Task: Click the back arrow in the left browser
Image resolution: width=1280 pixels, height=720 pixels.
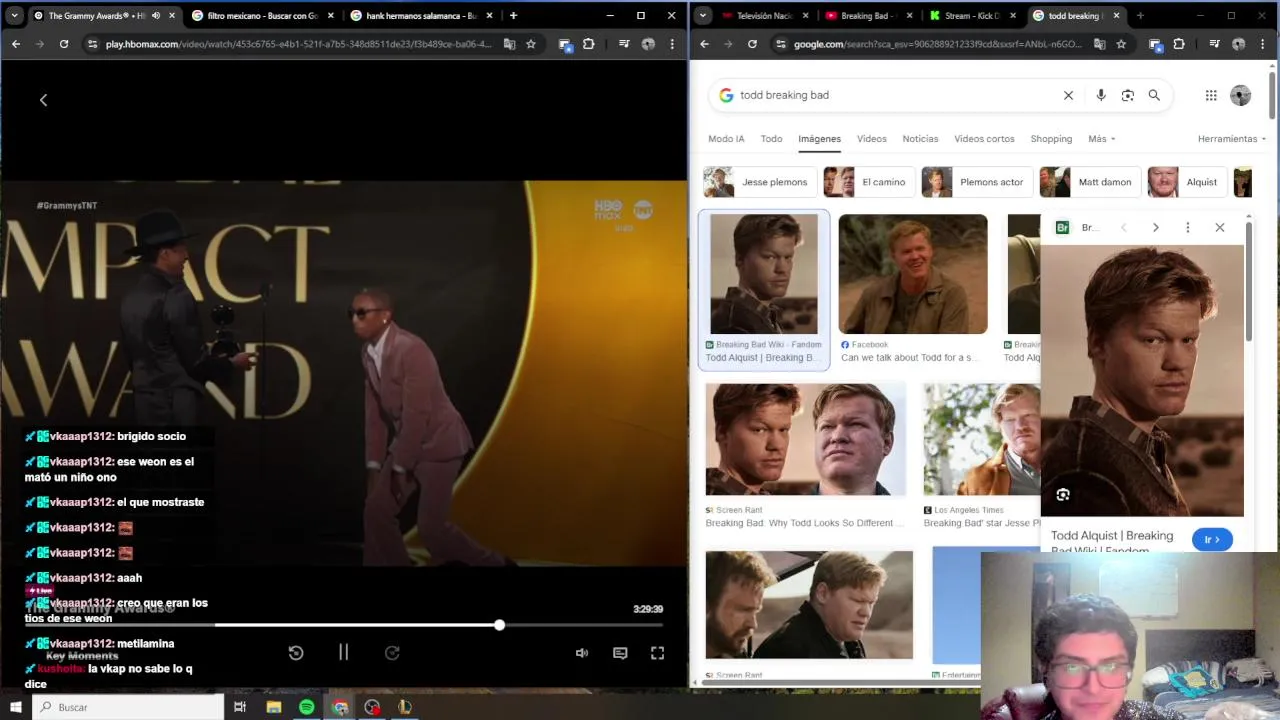Action: click(16, 44)
